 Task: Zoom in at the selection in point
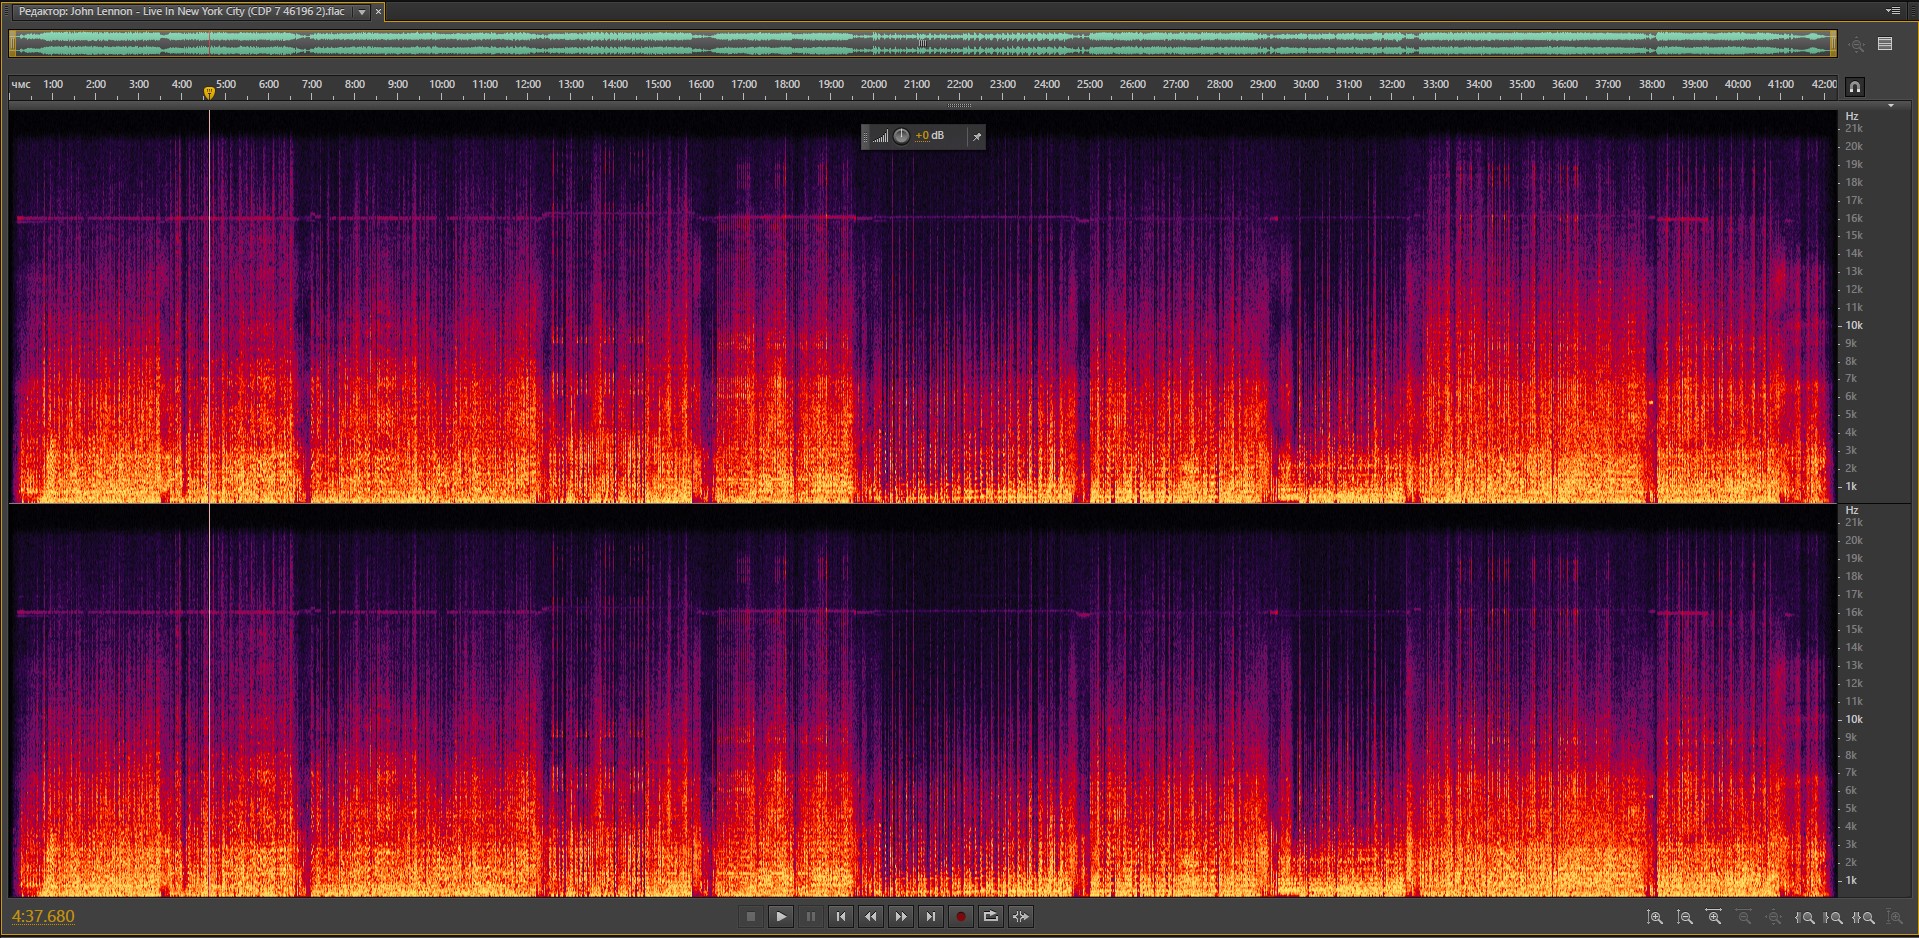(1805, 917)
